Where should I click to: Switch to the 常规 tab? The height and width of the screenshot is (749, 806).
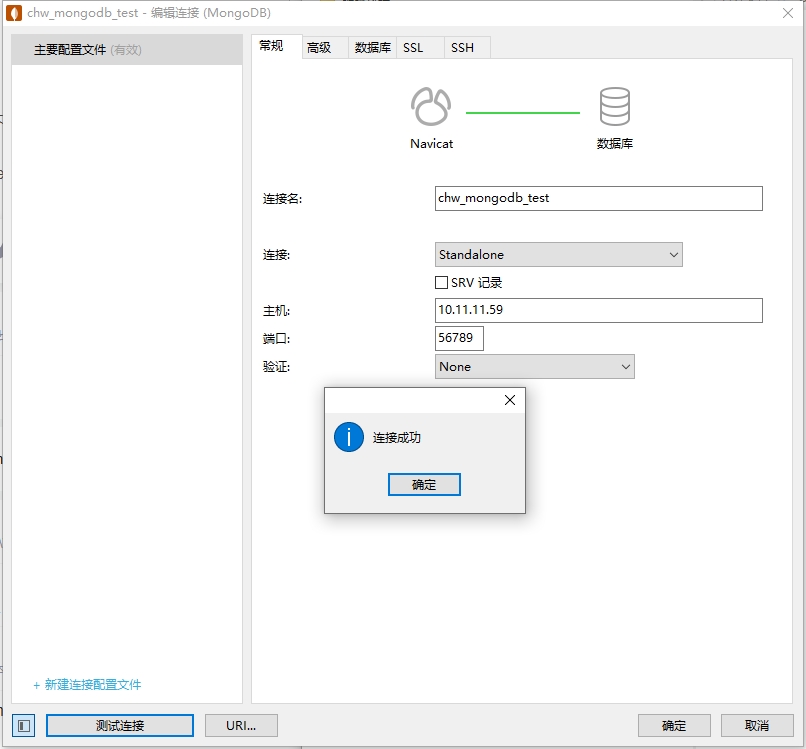coord(277,47)
